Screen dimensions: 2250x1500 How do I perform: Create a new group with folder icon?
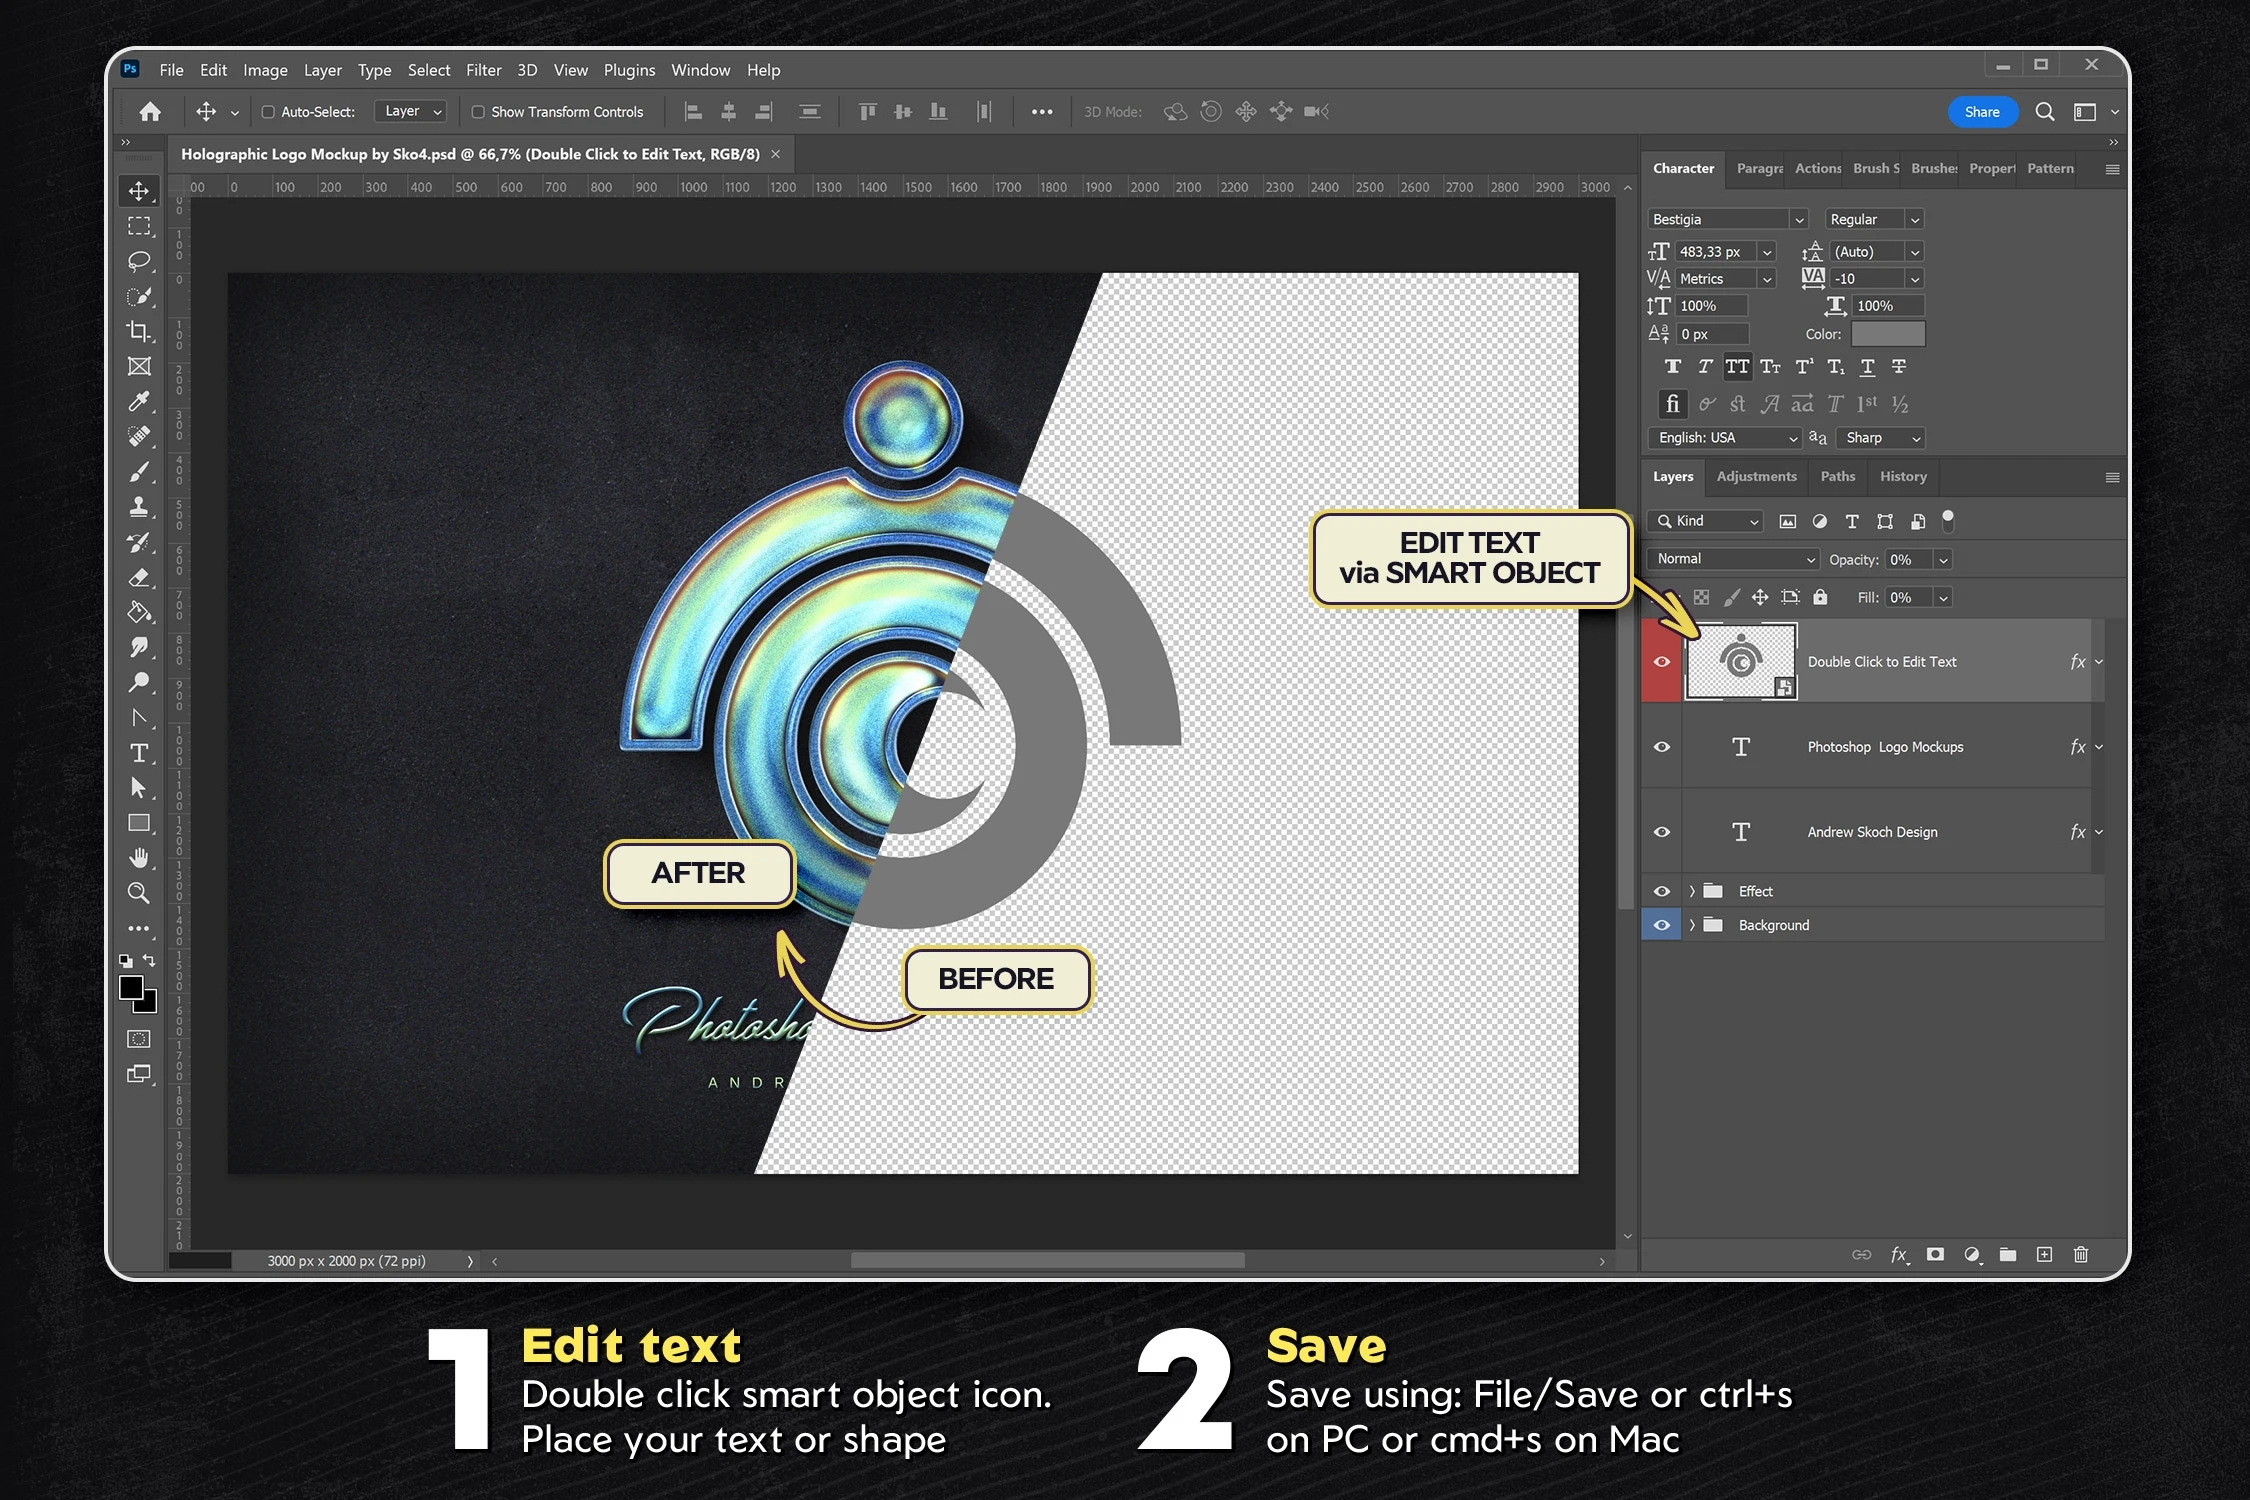tap(2008, 1255)
